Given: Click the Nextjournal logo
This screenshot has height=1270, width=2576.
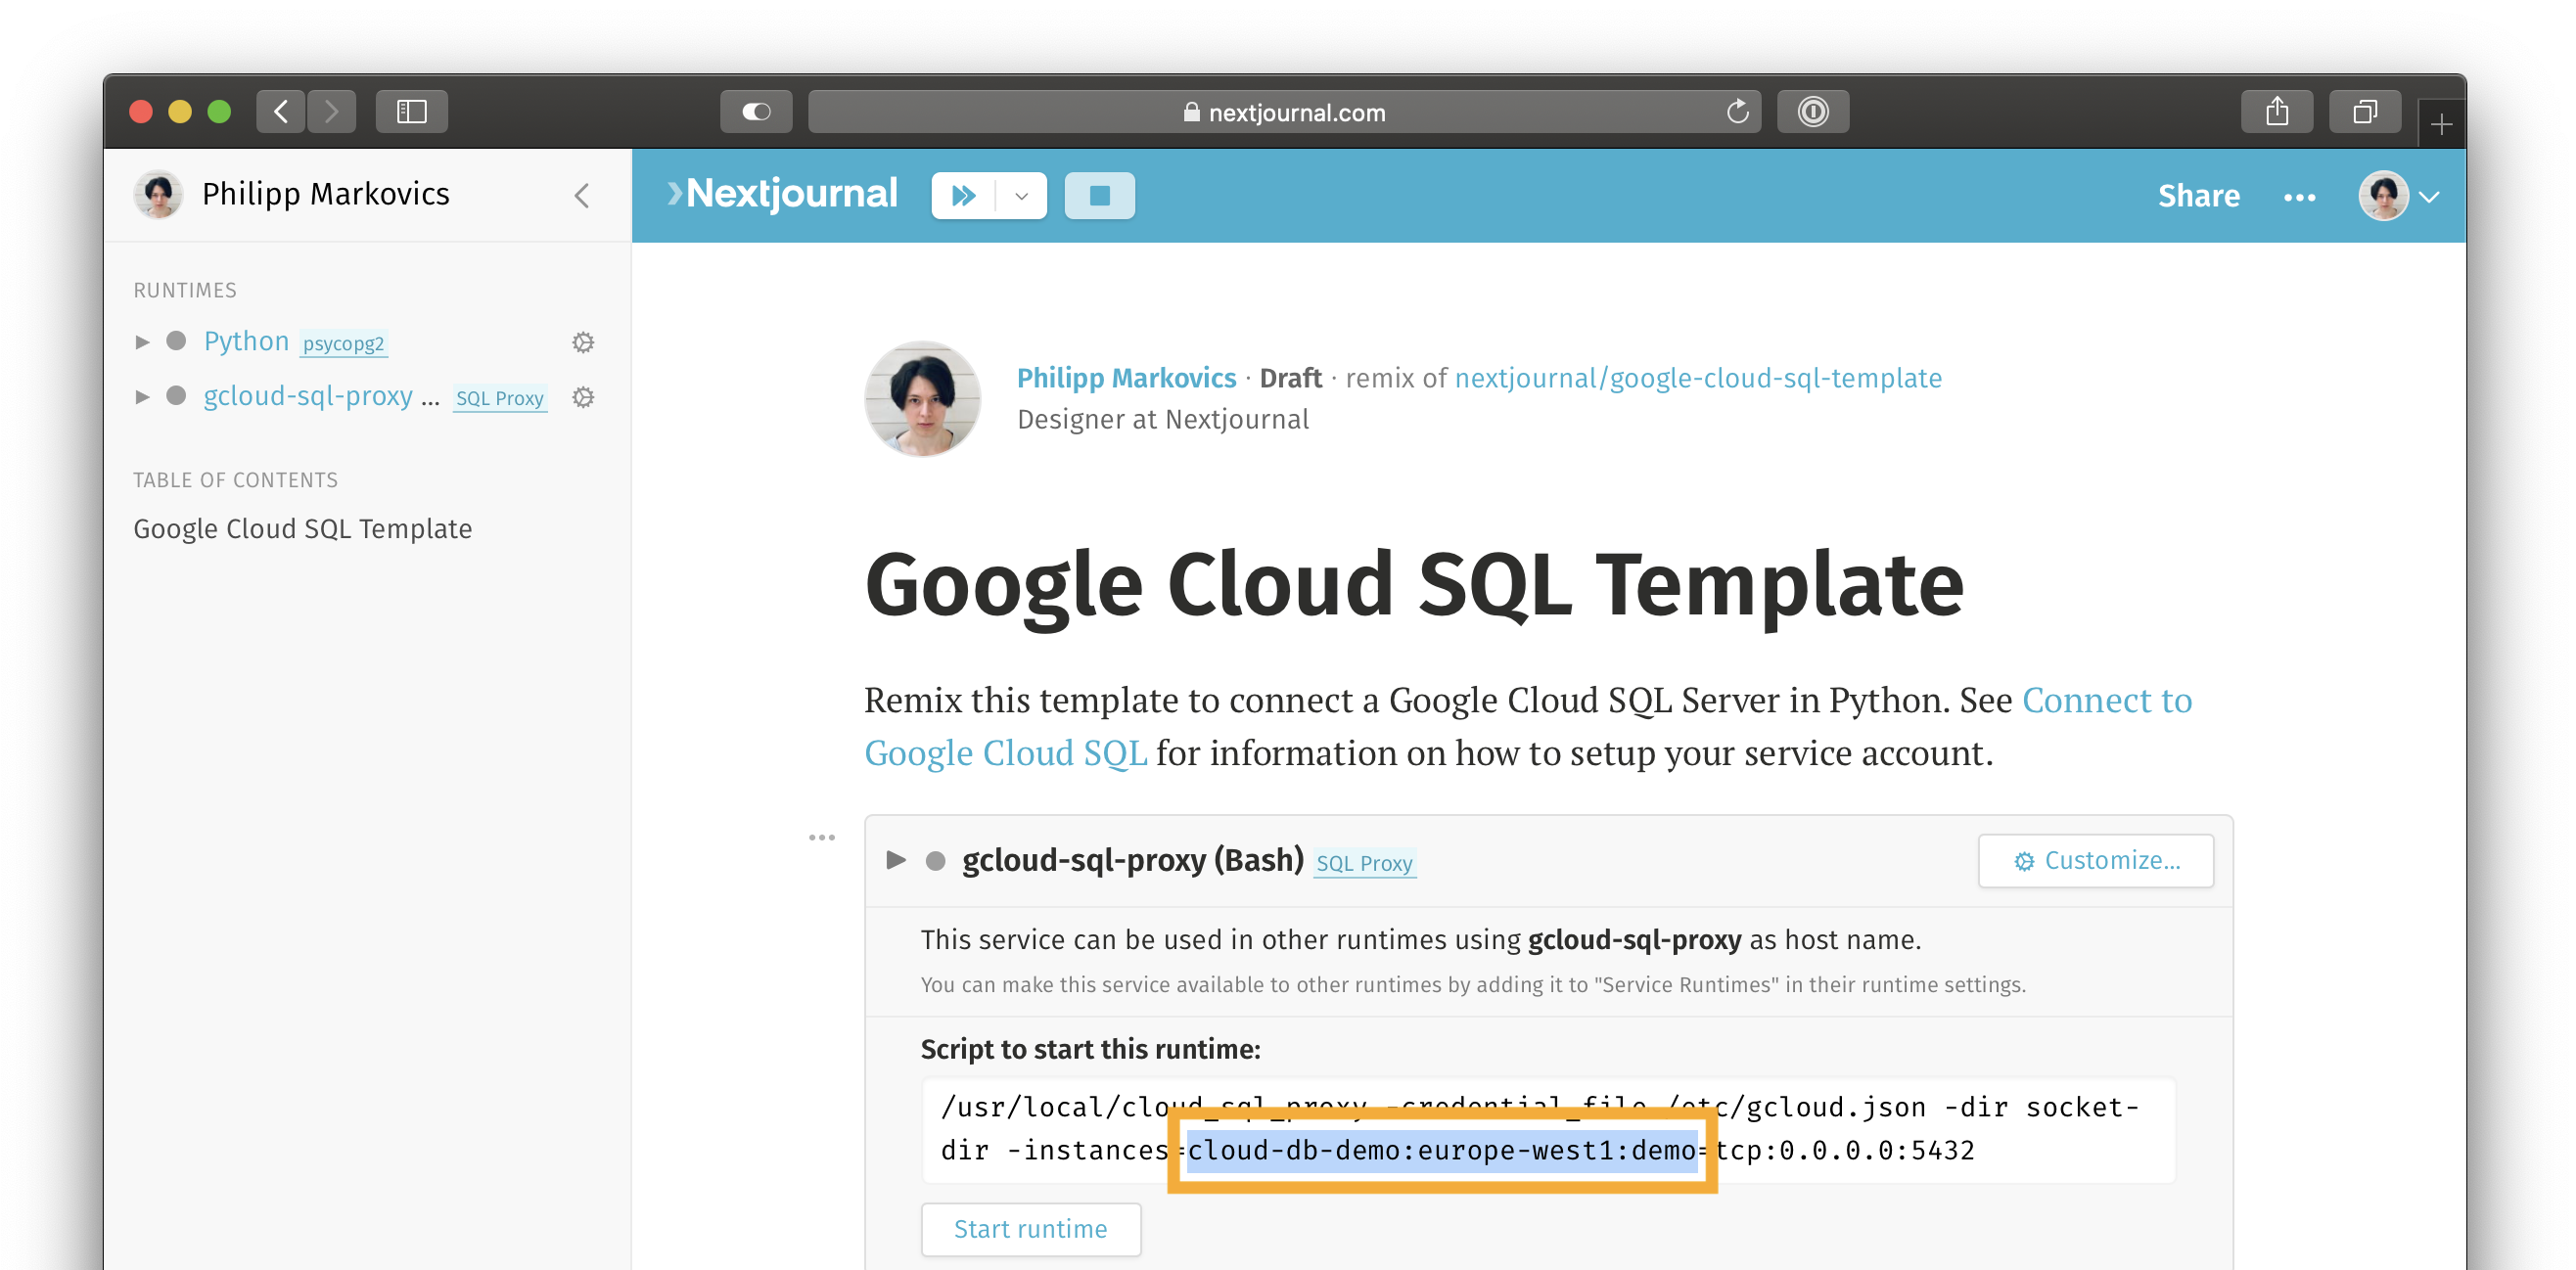Looking at the screenshot, I should pos(782,193).
